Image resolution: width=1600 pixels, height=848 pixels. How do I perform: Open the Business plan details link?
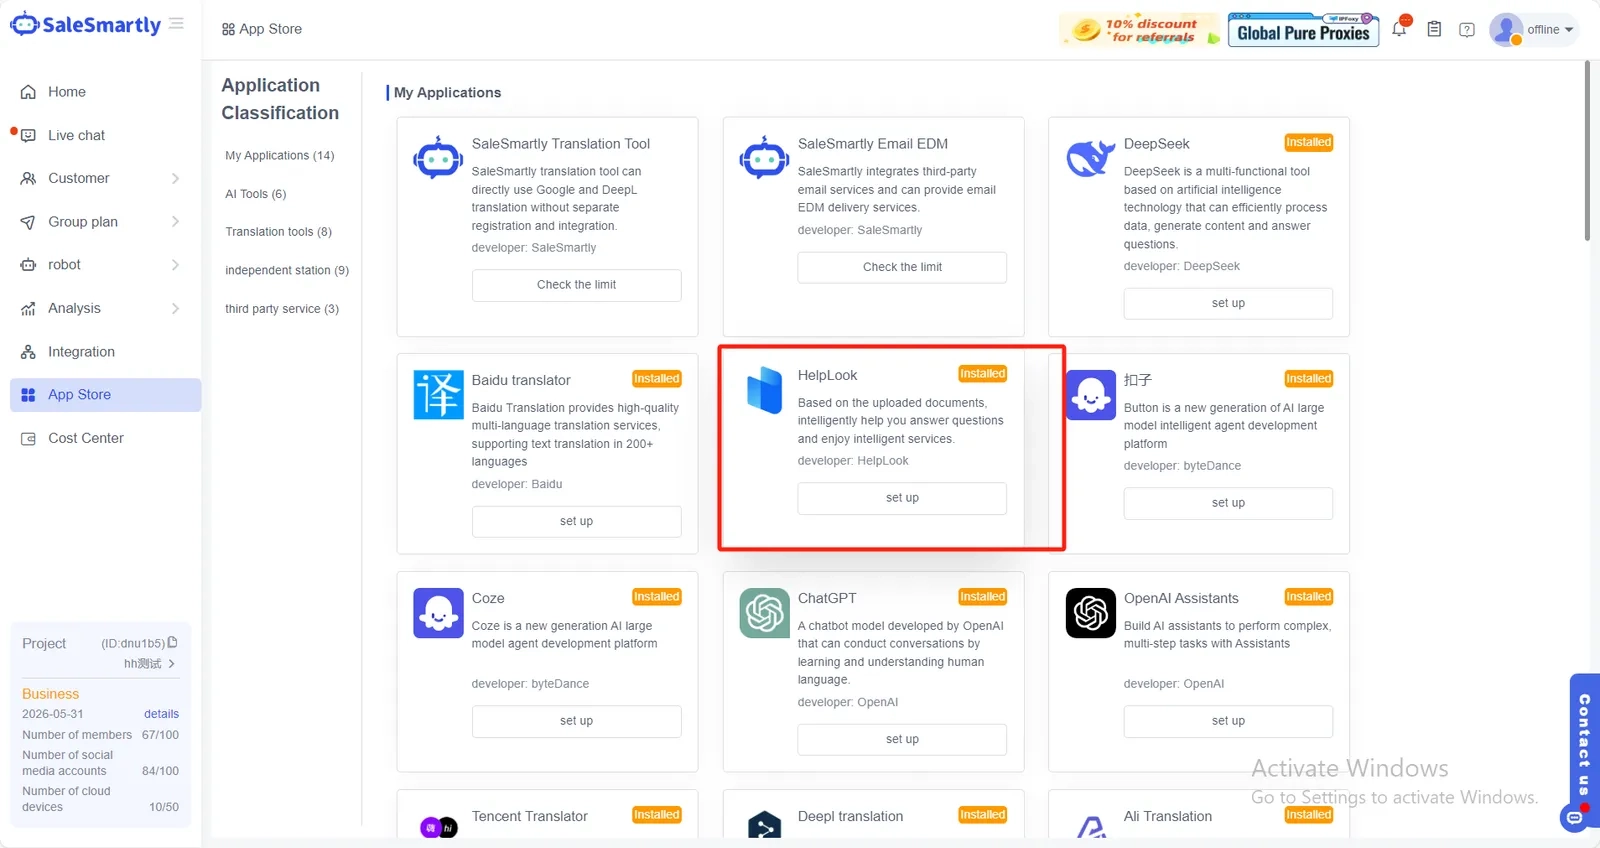(161, 714)
